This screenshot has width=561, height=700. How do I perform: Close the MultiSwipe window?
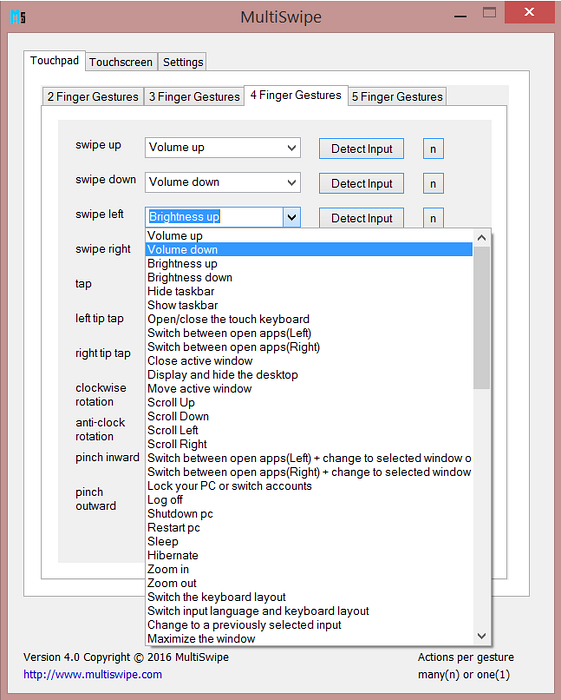(x=529, y=12)
